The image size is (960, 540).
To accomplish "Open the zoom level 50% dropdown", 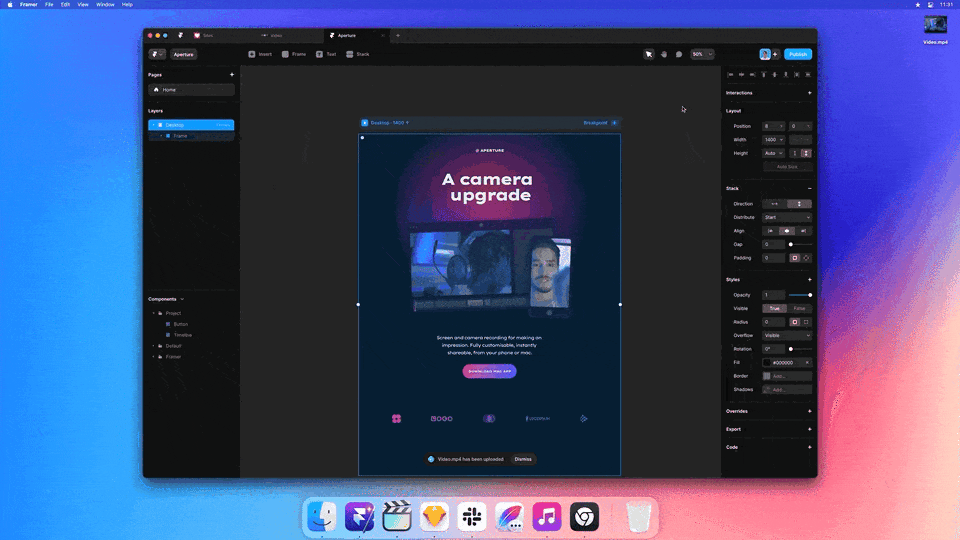I will [702, 54].
